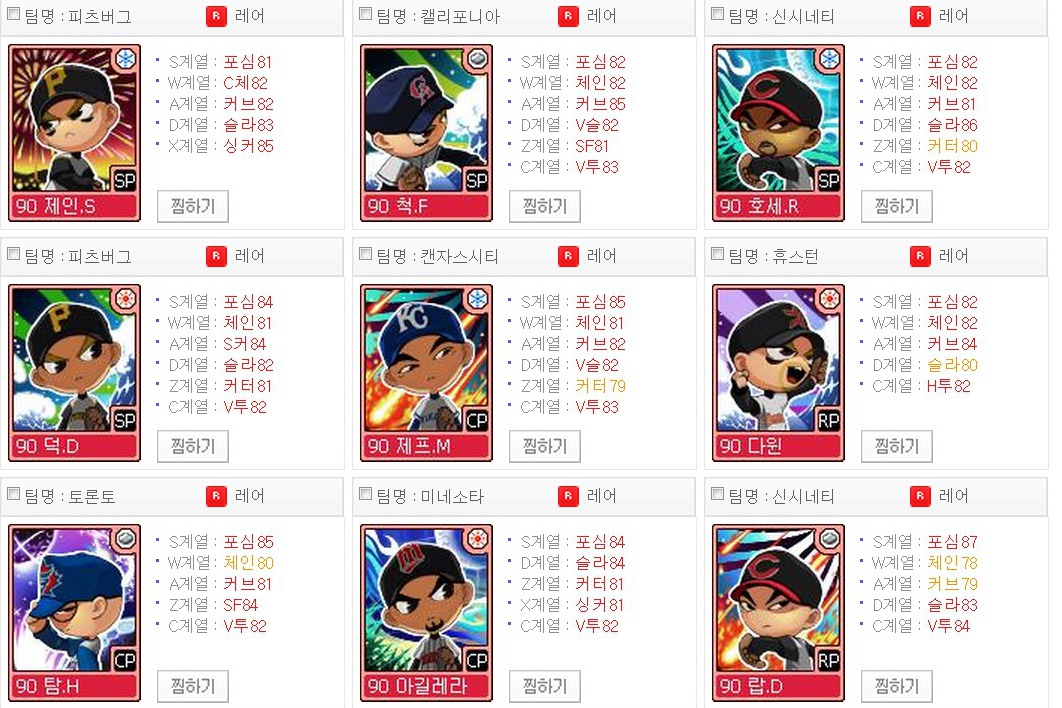Image resolution: width=1062 pixels, height=708 pixels.
Task: Open the 랍.D player card thumbnail
Action: click(x=778, y=612)
